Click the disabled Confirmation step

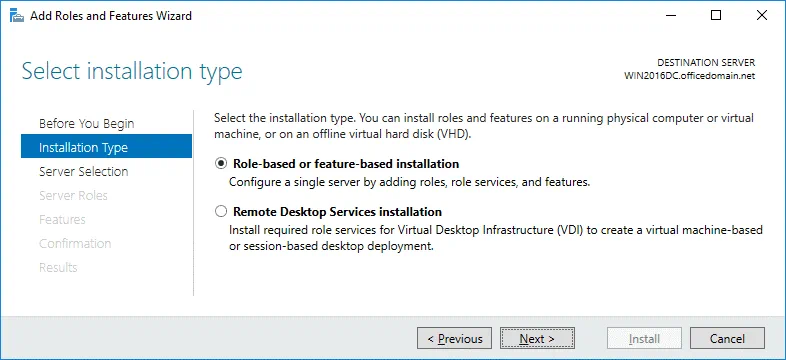[75, 244]
